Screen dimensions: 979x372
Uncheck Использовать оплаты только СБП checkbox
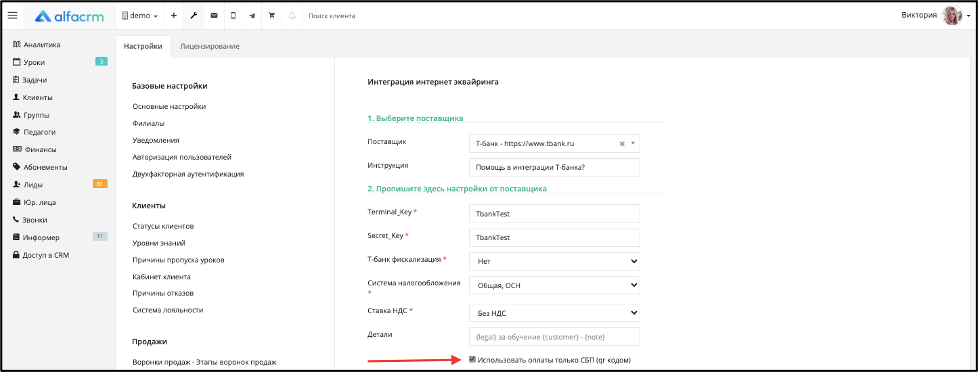472,360
